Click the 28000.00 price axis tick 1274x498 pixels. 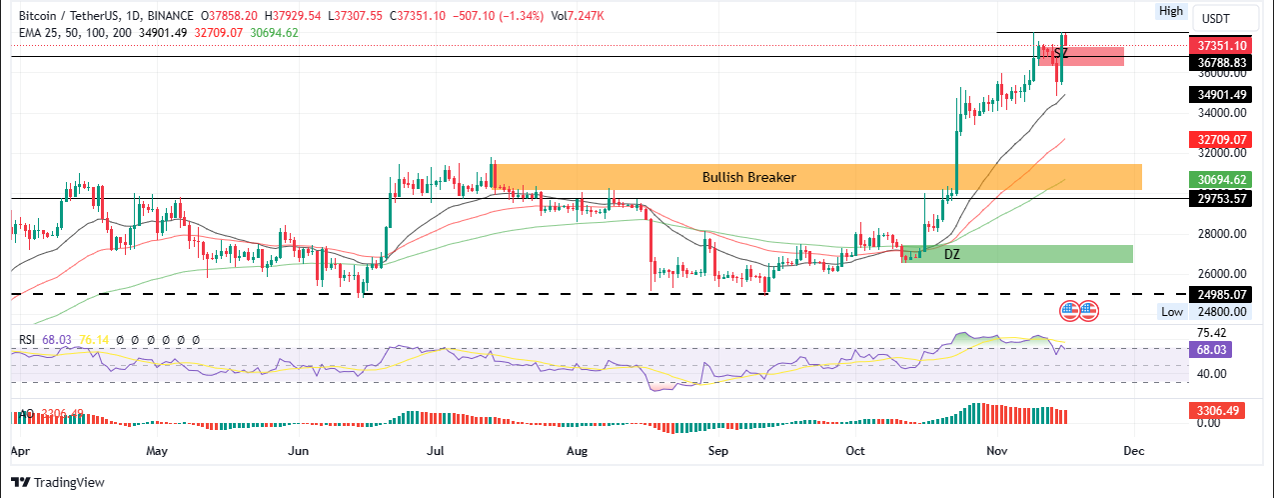(x=1222, y=234)
